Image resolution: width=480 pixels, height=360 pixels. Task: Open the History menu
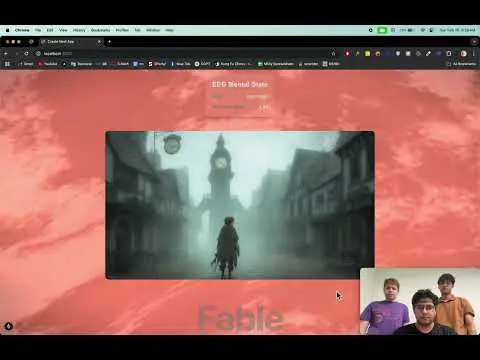[79, 30]
